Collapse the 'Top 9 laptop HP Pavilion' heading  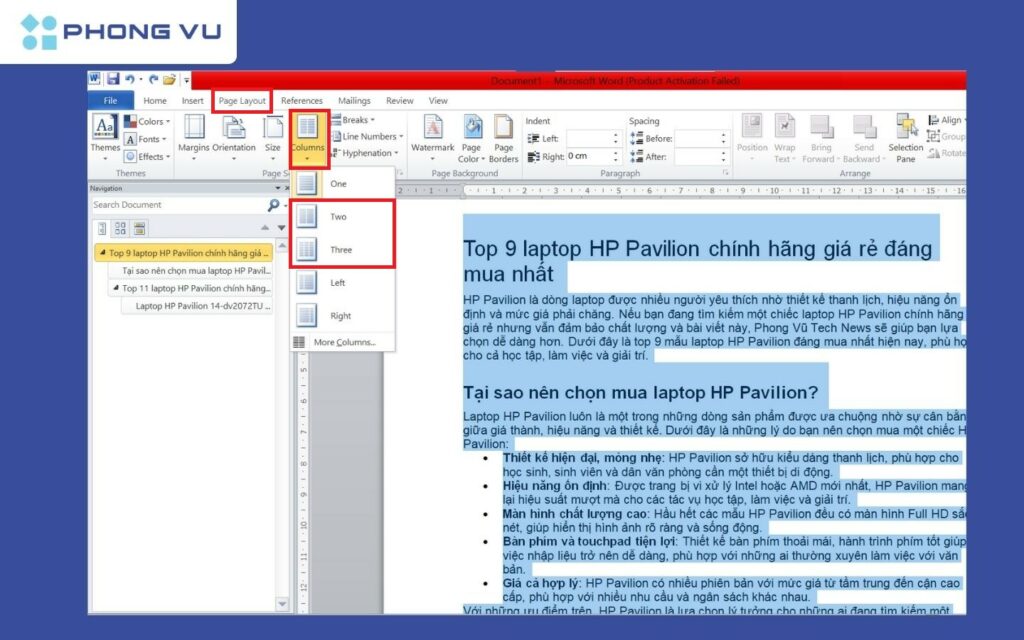(x=102, y=254)
